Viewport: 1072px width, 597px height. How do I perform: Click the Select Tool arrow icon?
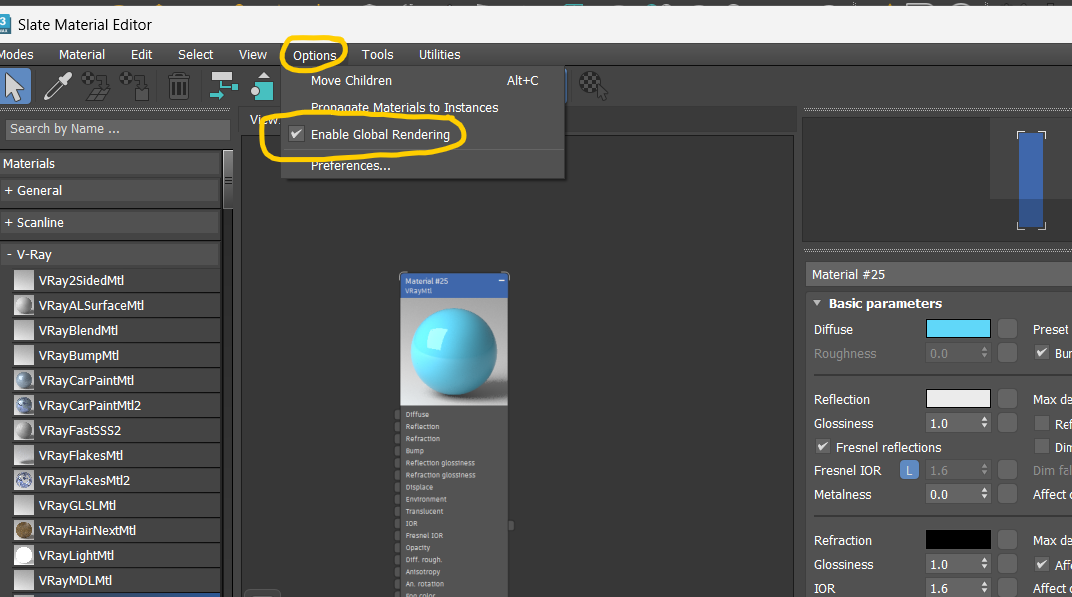[x=15, y=86]
